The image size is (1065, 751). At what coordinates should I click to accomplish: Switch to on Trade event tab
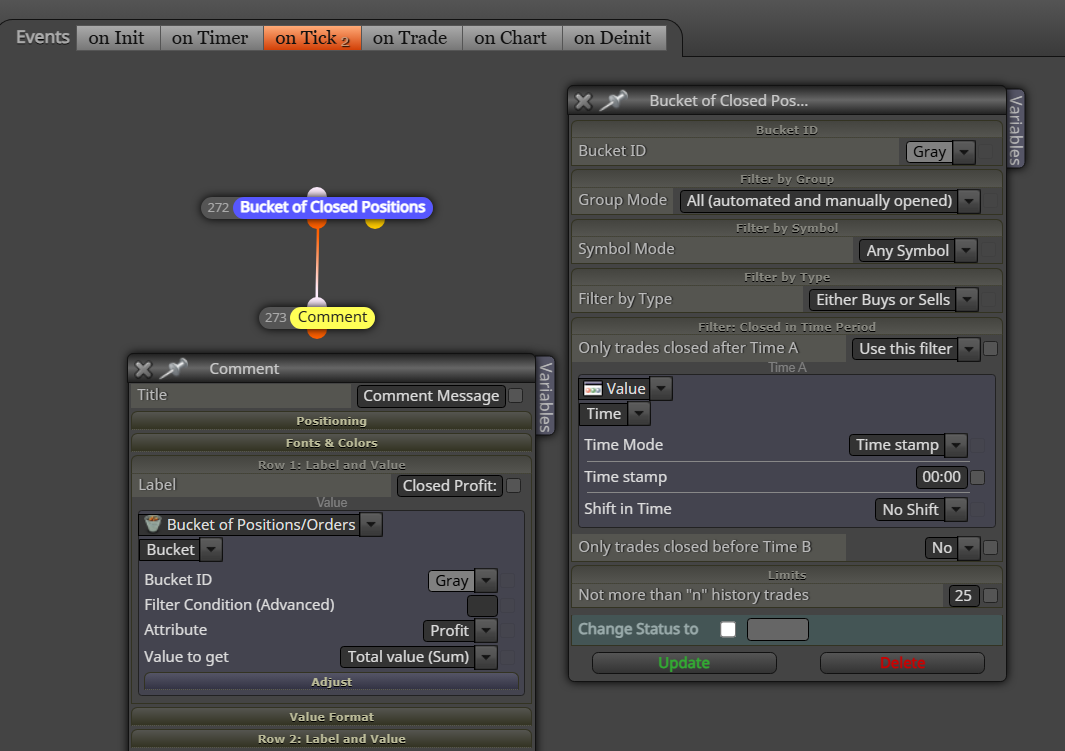410,38
